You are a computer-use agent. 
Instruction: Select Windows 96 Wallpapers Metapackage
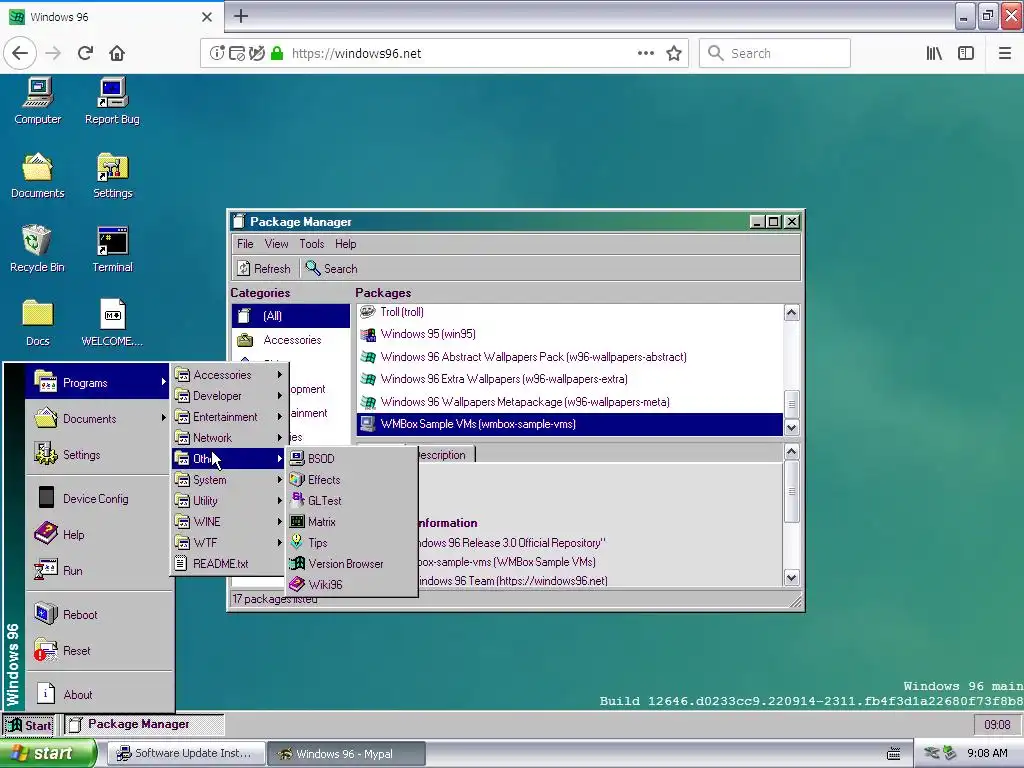pyautogui.click(x=569, y=402)
